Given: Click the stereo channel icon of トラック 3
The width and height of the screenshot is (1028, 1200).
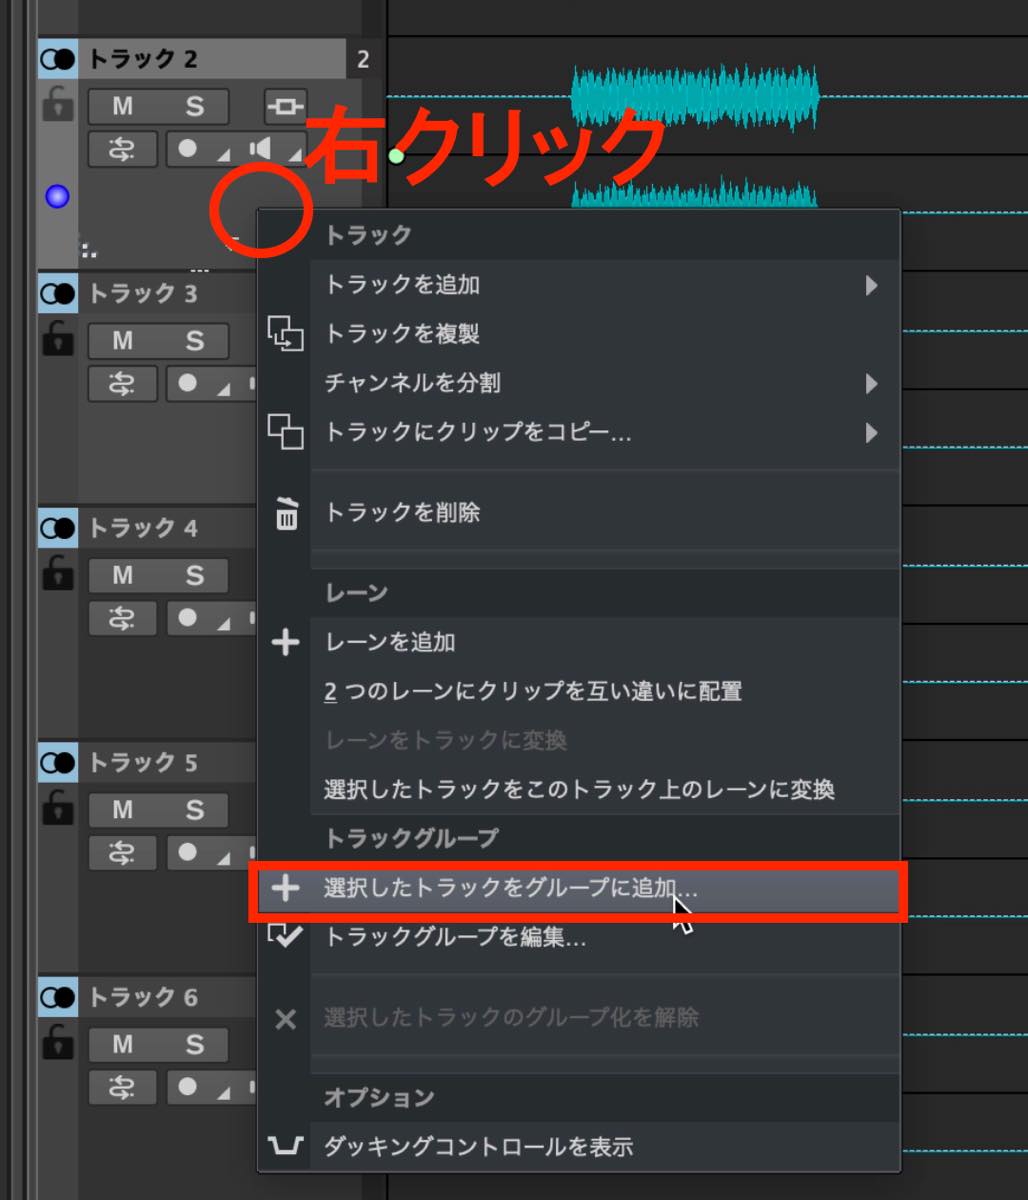Looking at the screenshot, I should (58, 294).
